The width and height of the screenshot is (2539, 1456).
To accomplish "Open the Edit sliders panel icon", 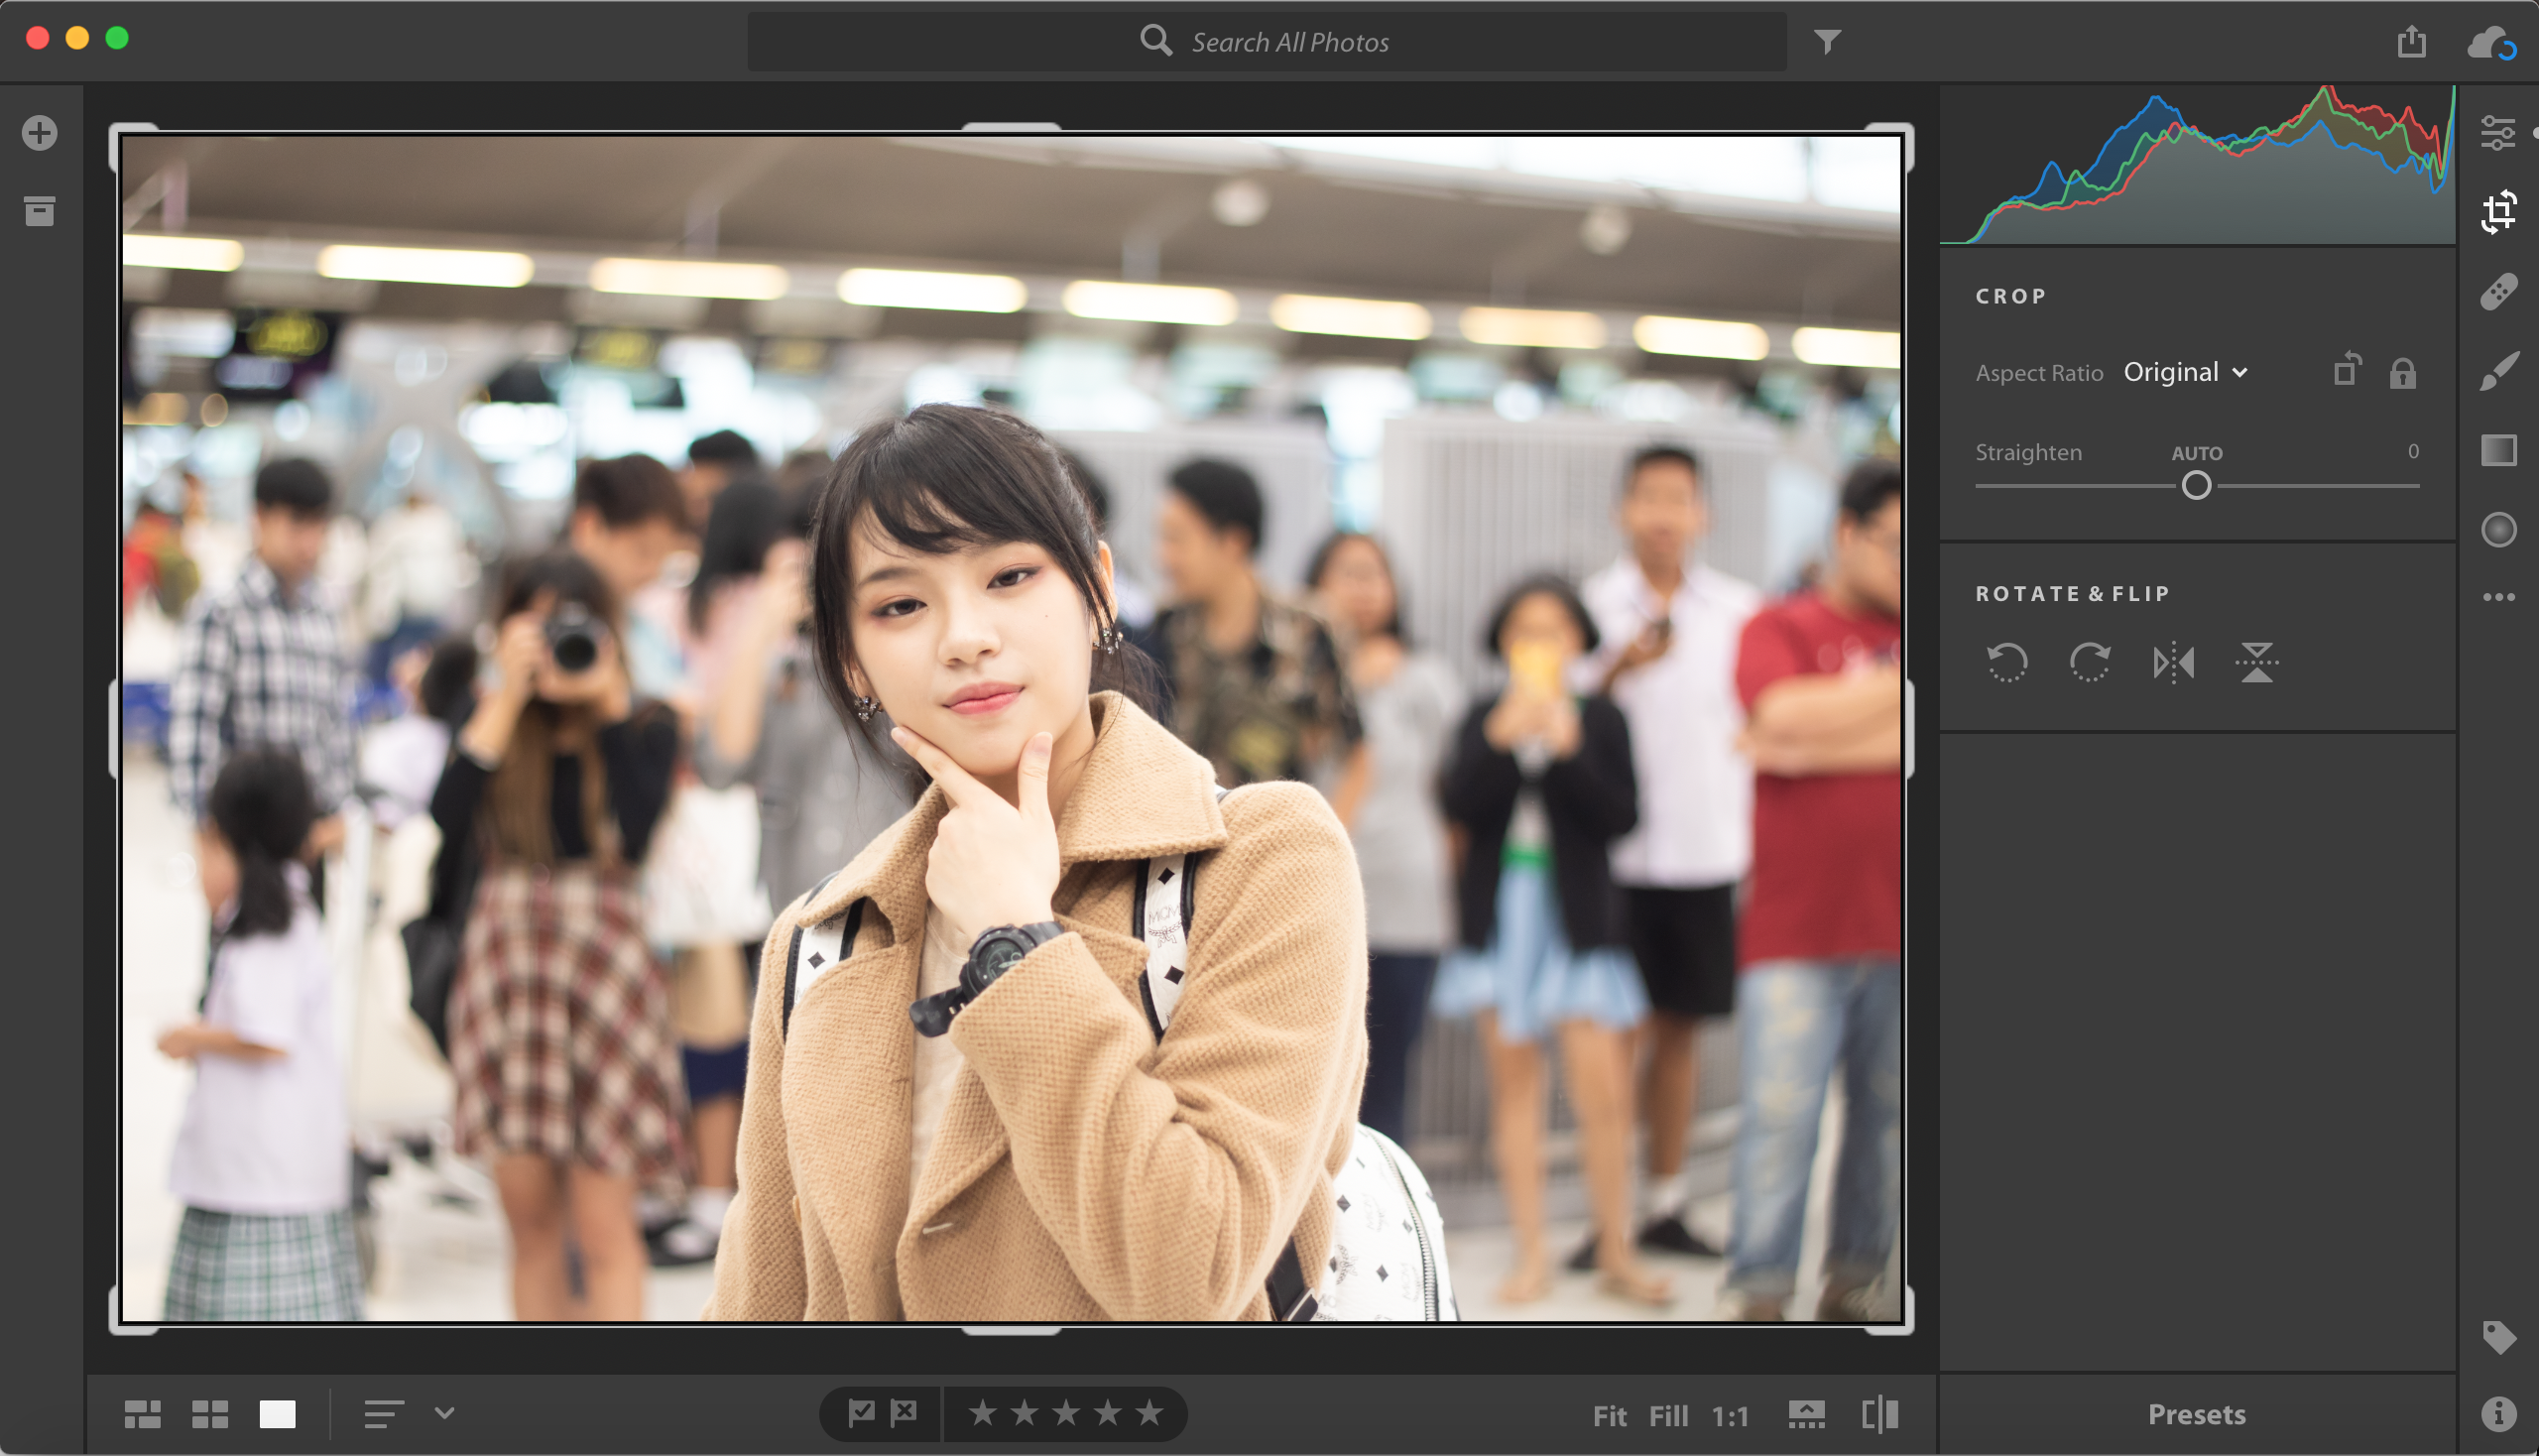I will tap(2498, 133).
